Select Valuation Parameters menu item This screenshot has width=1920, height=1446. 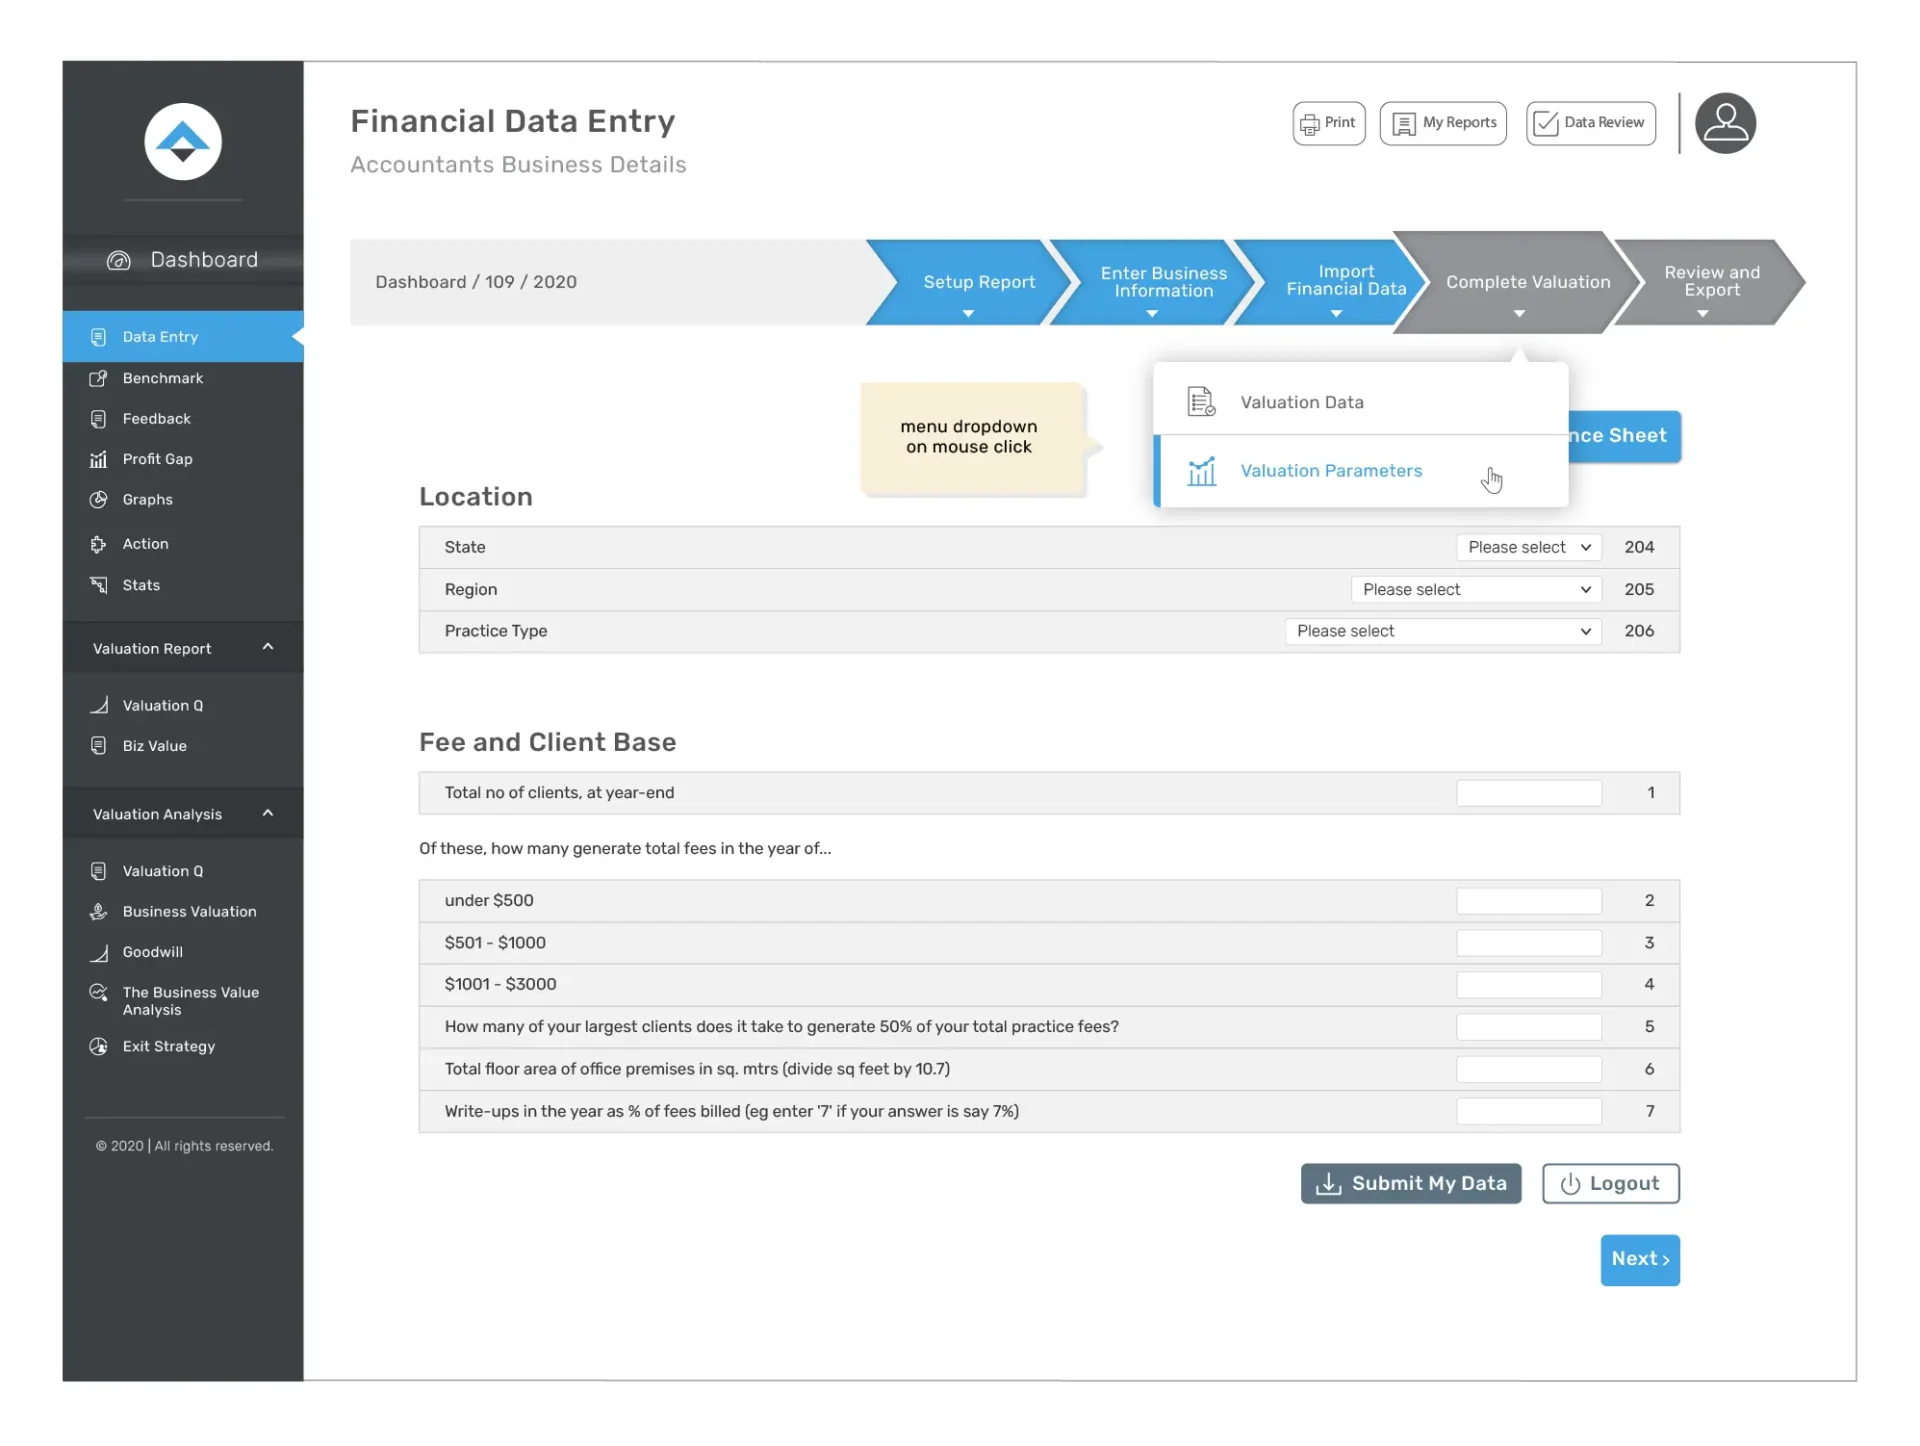tap(1330, 471)
